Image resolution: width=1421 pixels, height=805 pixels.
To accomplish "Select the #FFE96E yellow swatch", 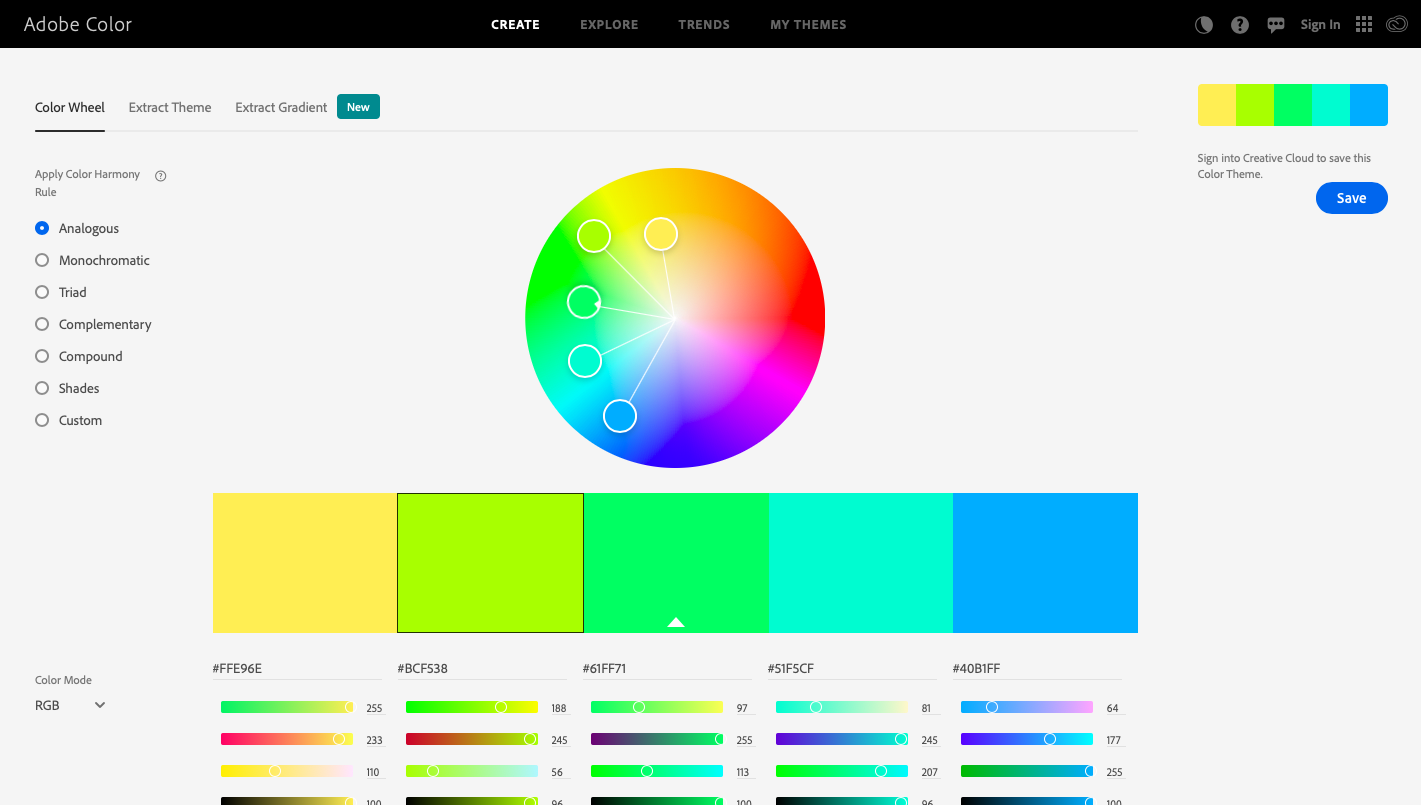I will click(304, 562).
